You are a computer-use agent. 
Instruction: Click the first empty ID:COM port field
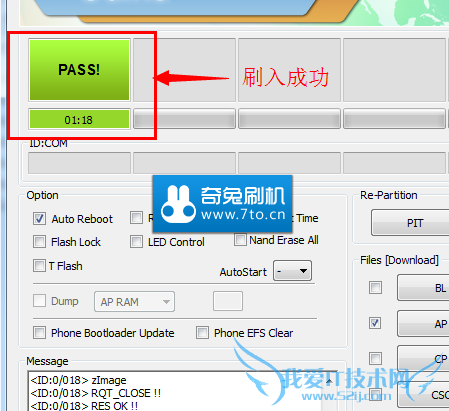pos(79,163)
